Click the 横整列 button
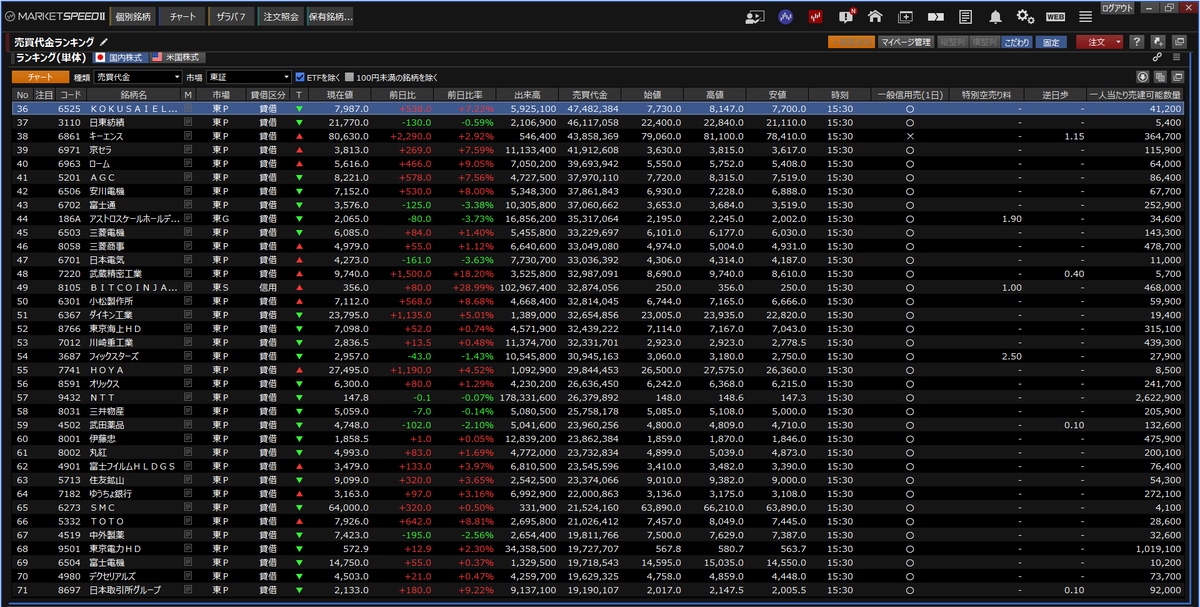 click(984, 42)
